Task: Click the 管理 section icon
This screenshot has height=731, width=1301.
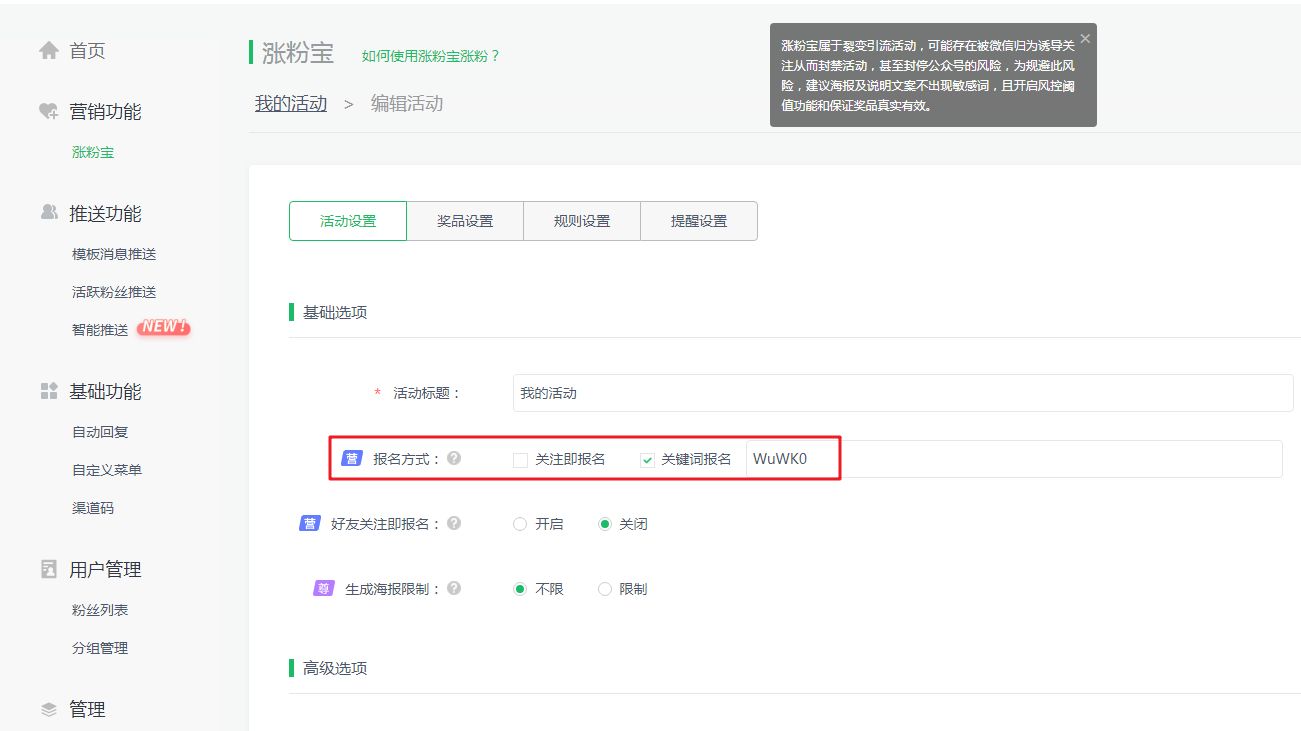Action: (47, 709)
